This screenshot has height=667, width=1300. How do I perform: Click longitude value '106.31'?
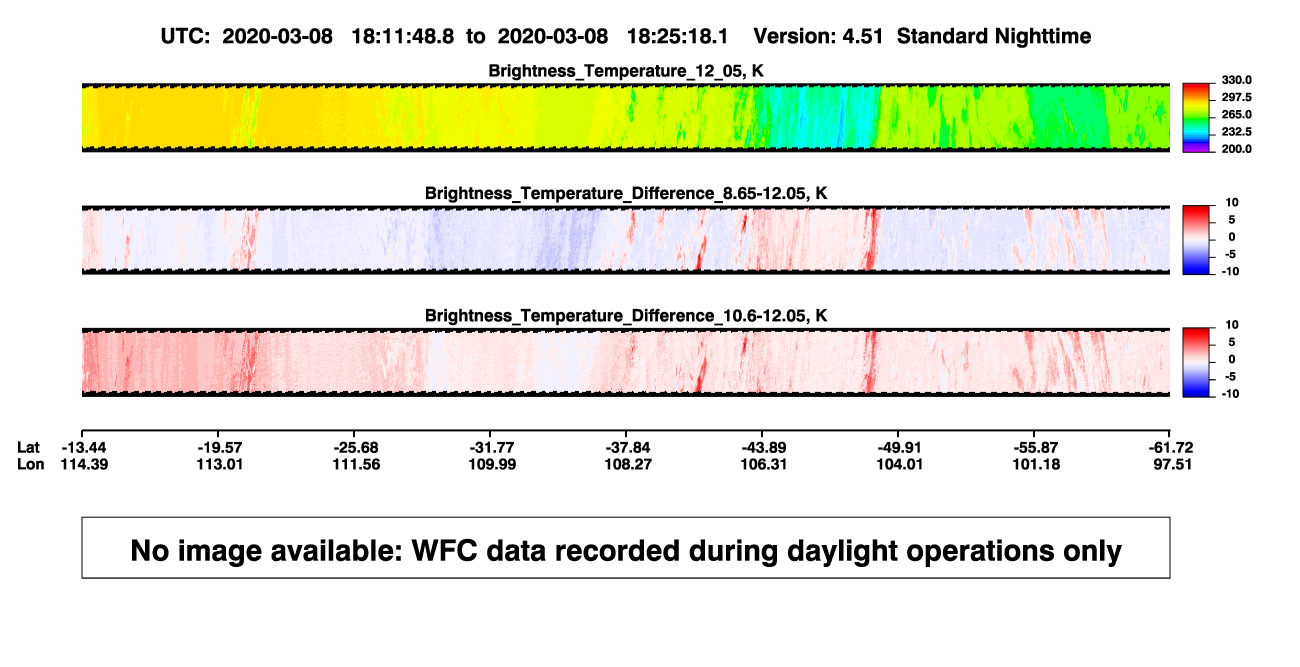click(762, 464)
